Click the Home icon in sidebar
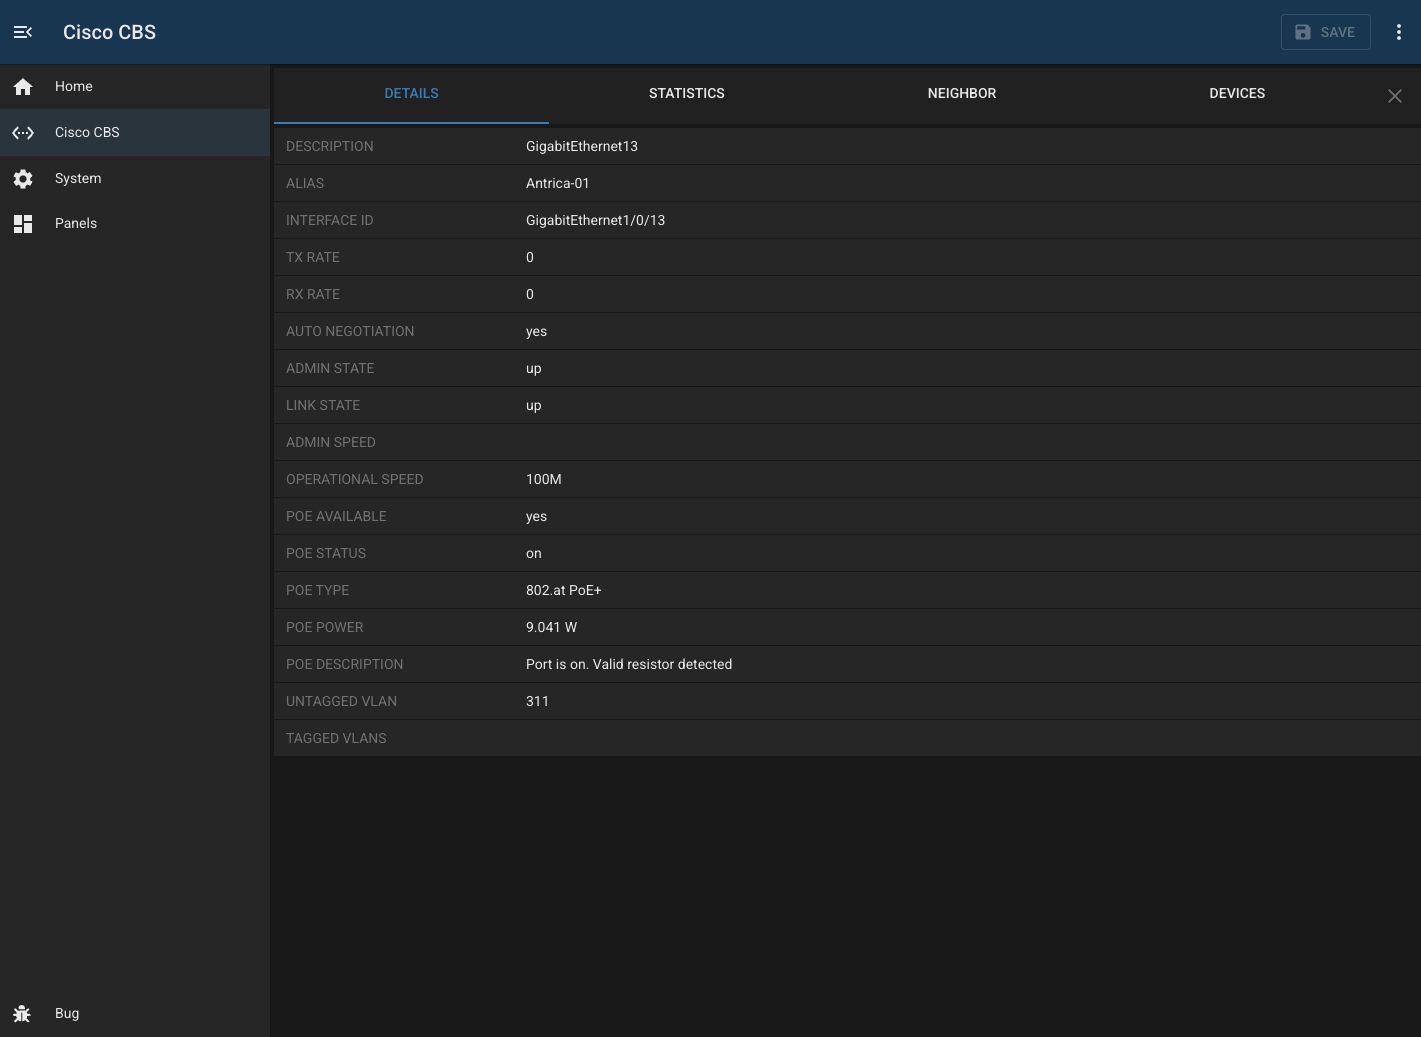Screen dimensions: 1421x1037 [x=23, y=86]
